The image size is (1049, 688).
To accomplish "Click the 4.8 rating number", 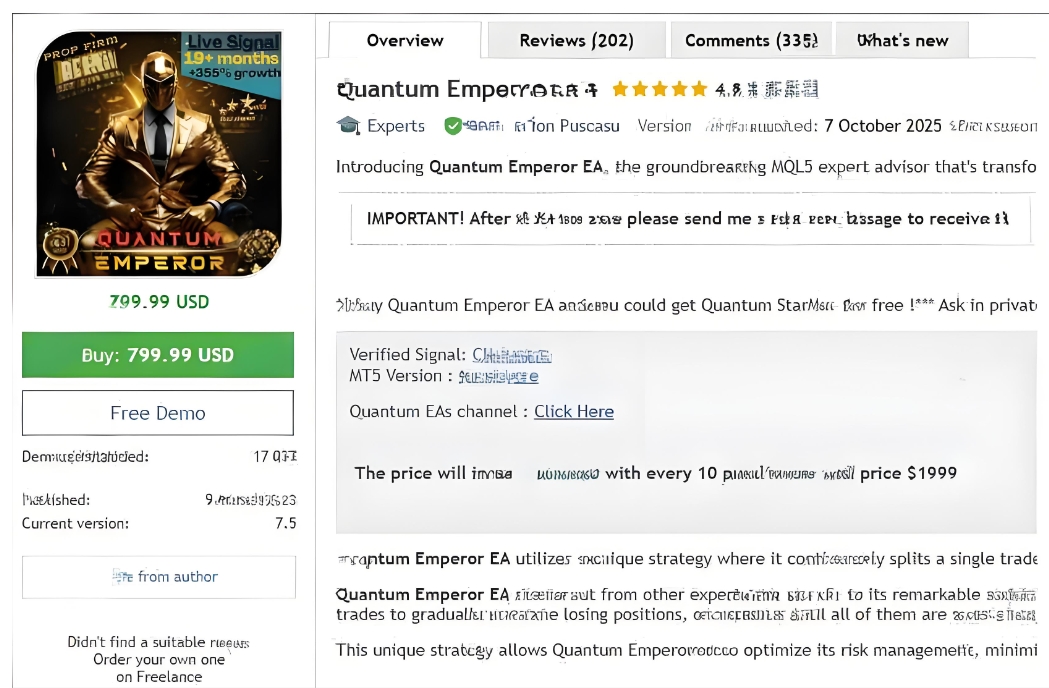I will tap(729, 90).
